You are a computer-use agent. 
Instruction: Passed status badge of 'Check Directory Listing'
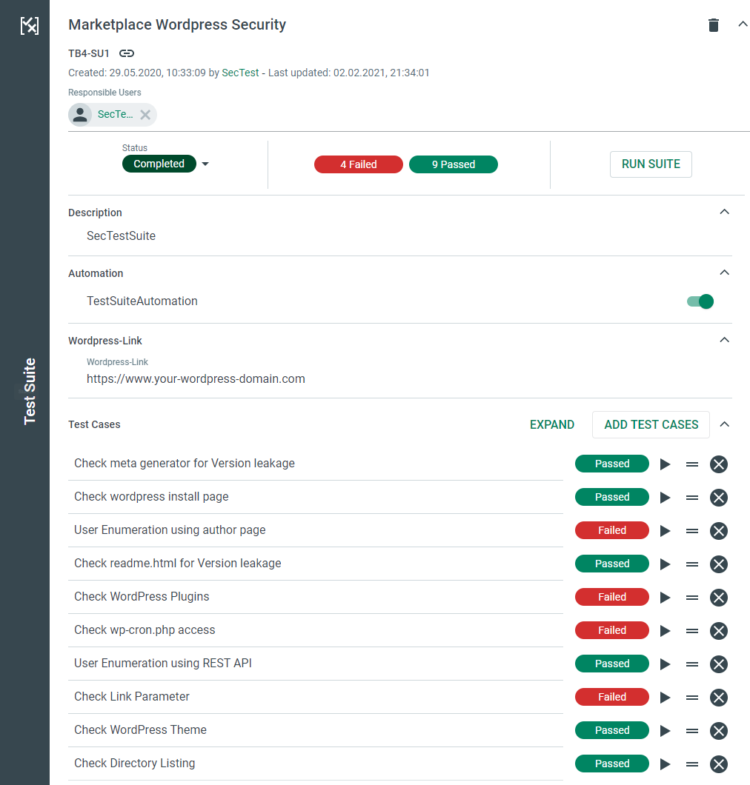(x=612, y=763)
